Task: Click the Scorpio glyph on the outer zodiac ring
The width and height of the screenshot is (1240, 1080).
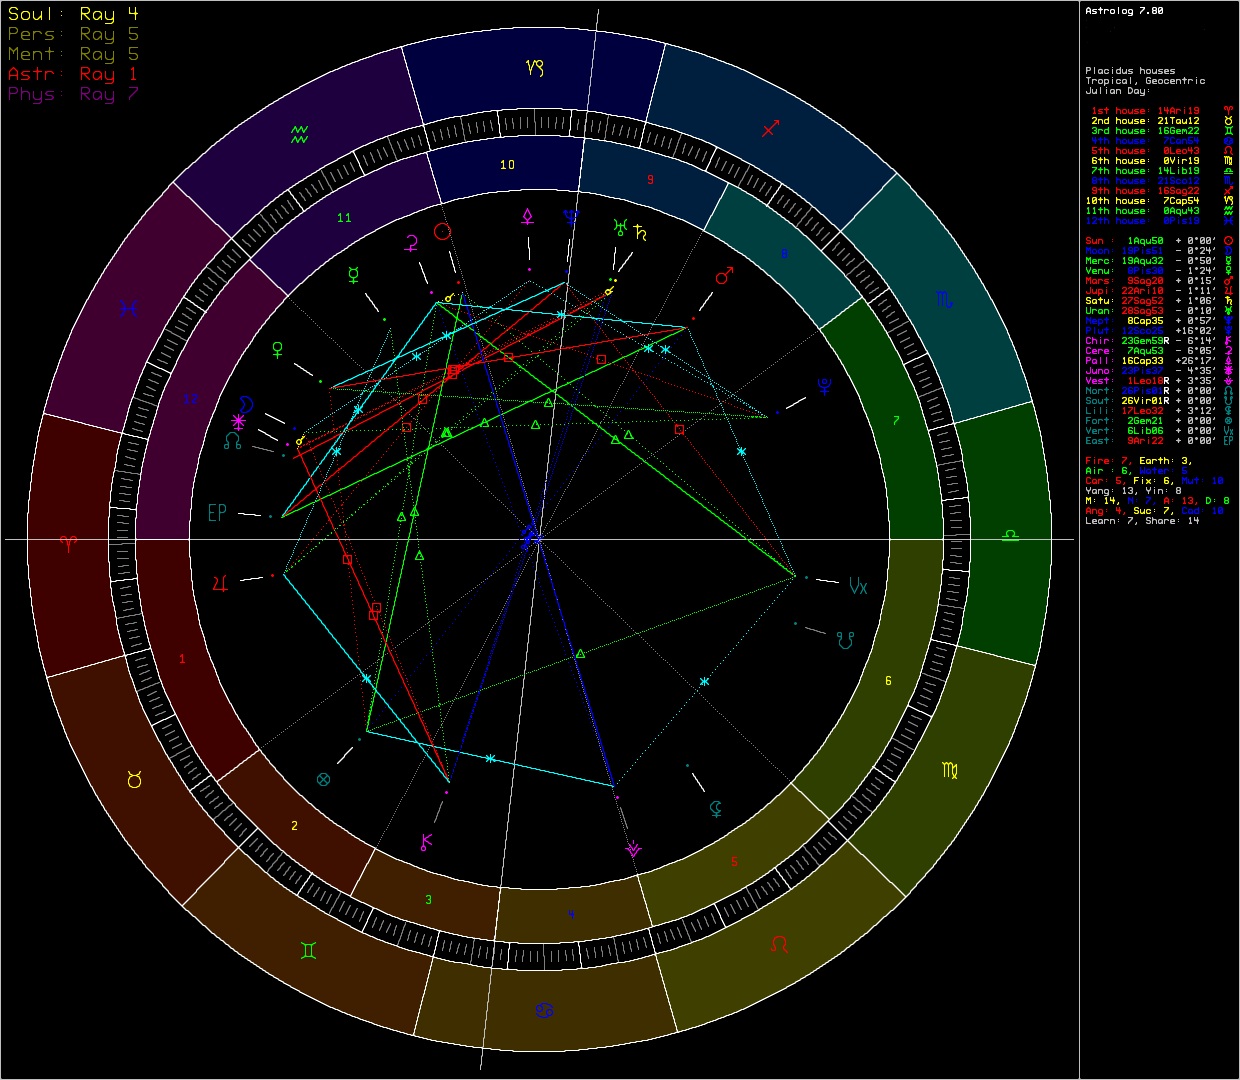Action: pyautogui.click(x=944, y=299)
